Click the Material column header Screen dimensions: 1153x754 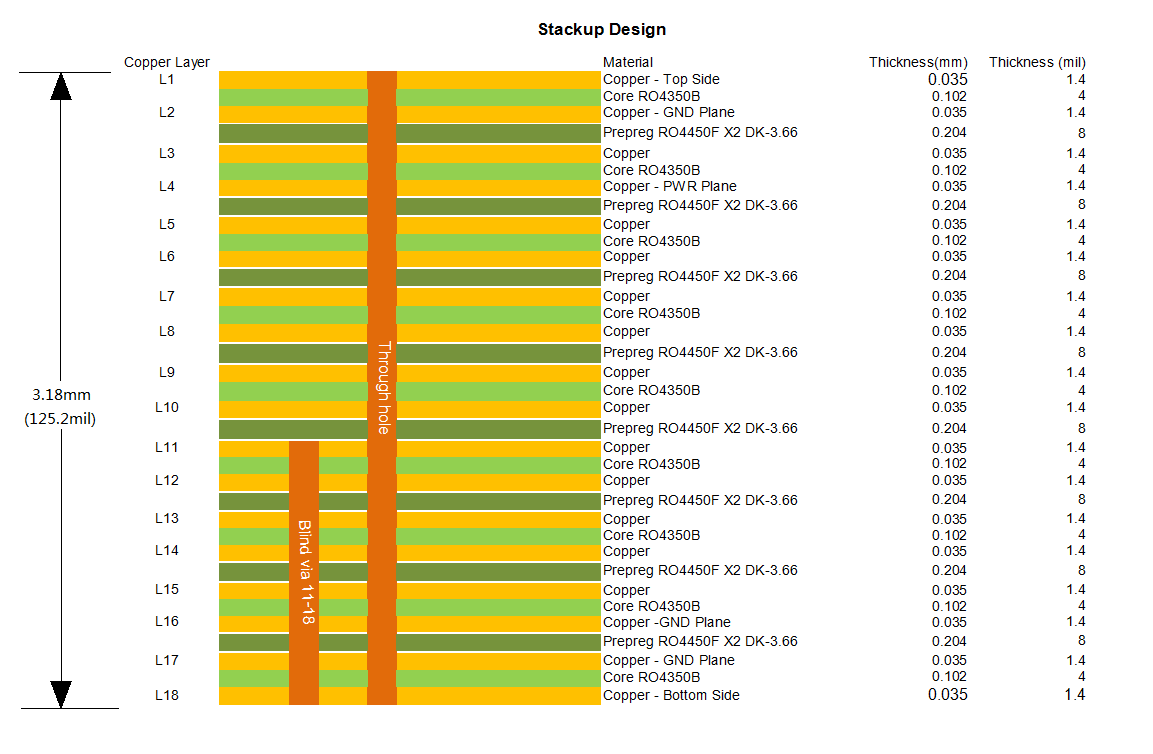628,62
